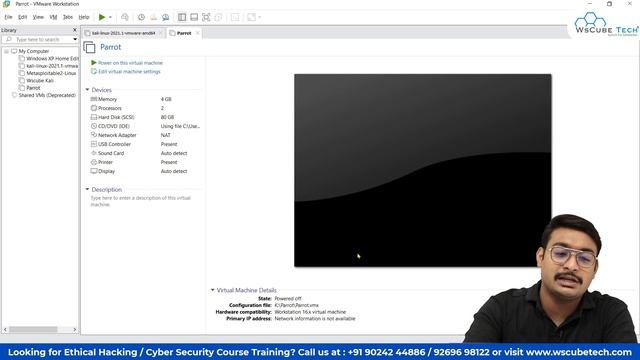
Task: Collapse the Description section
Action: point(87,189)
